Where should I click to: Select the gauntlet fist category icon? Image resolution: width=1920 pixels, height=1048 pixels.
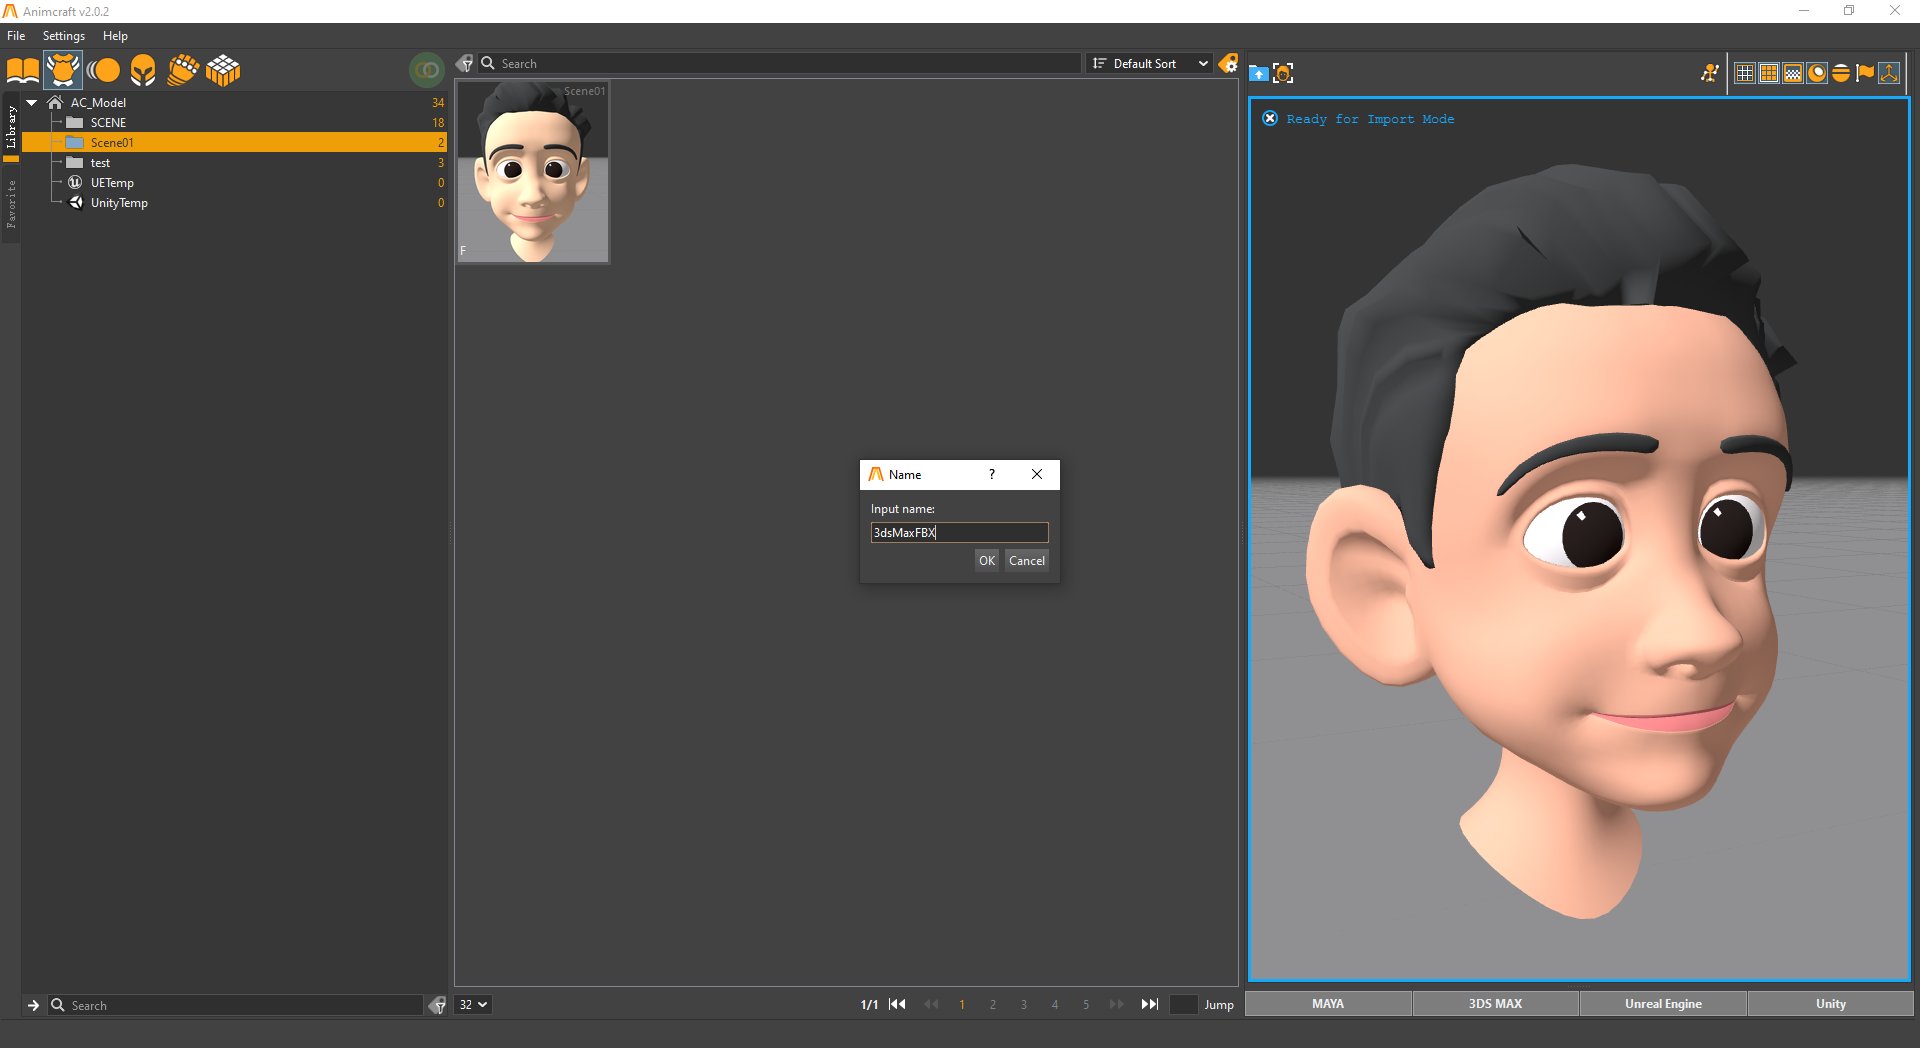coord(183,71)
